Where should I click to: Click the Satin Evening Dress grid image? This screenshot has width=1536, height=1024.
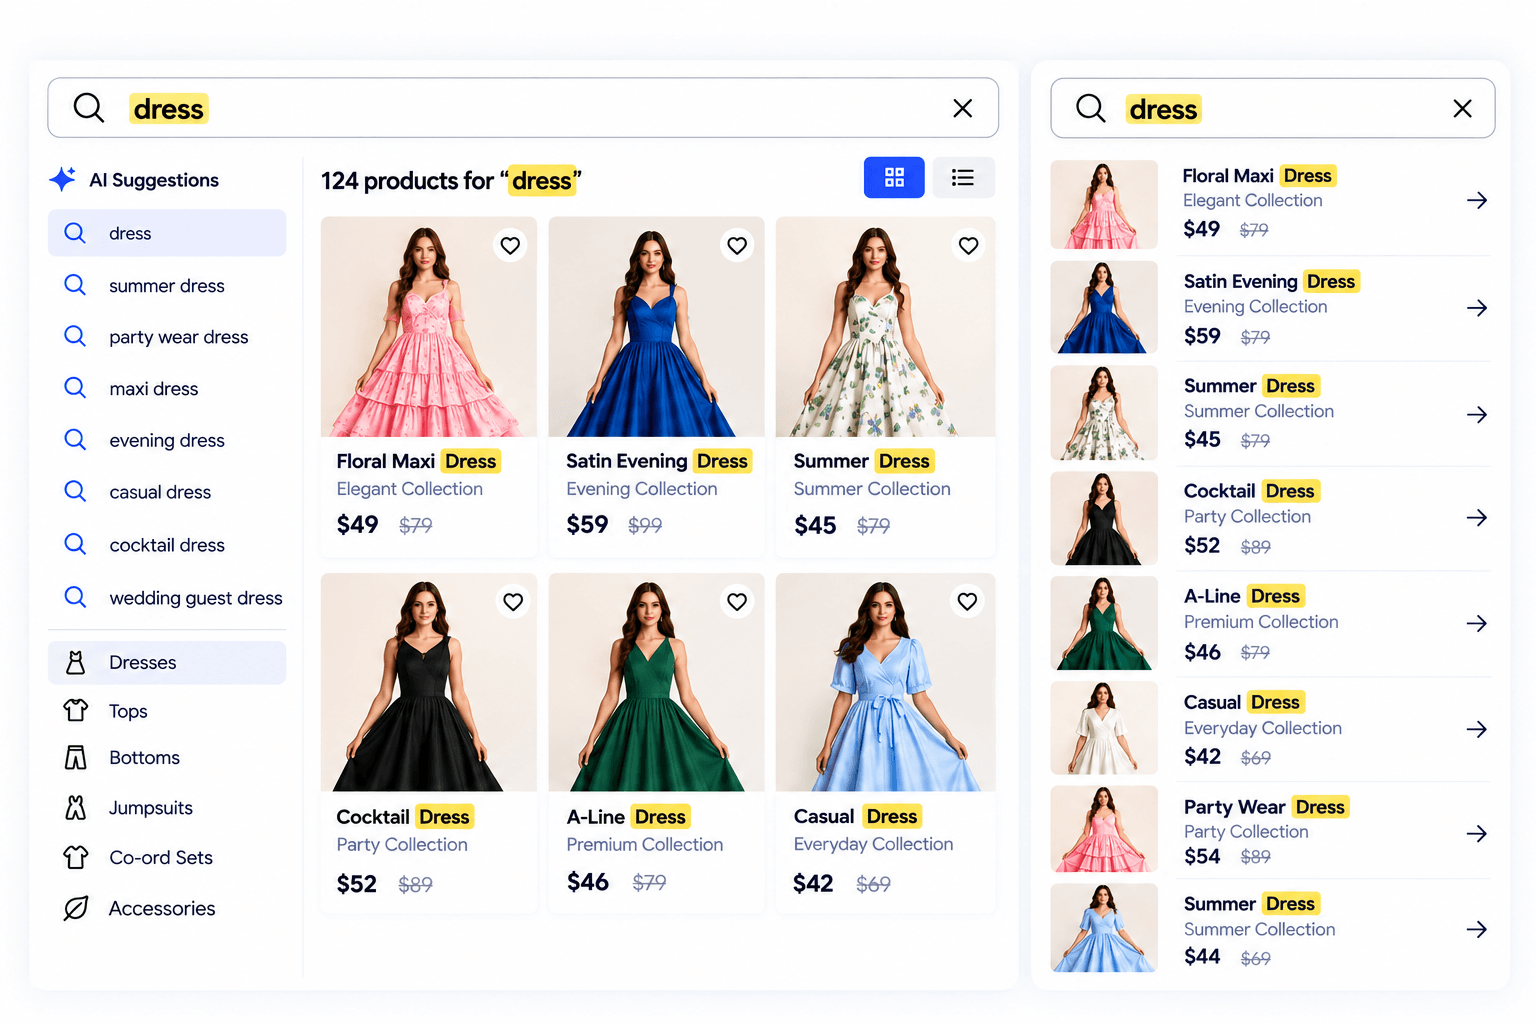[656, 327]
